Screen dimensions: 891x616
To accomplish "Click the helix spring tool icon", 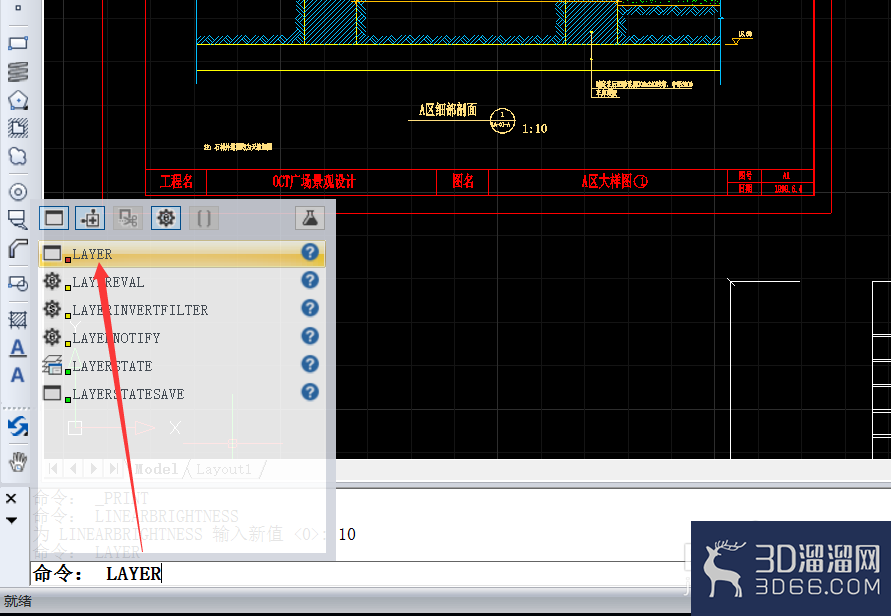I will click(x=18, y=72).
